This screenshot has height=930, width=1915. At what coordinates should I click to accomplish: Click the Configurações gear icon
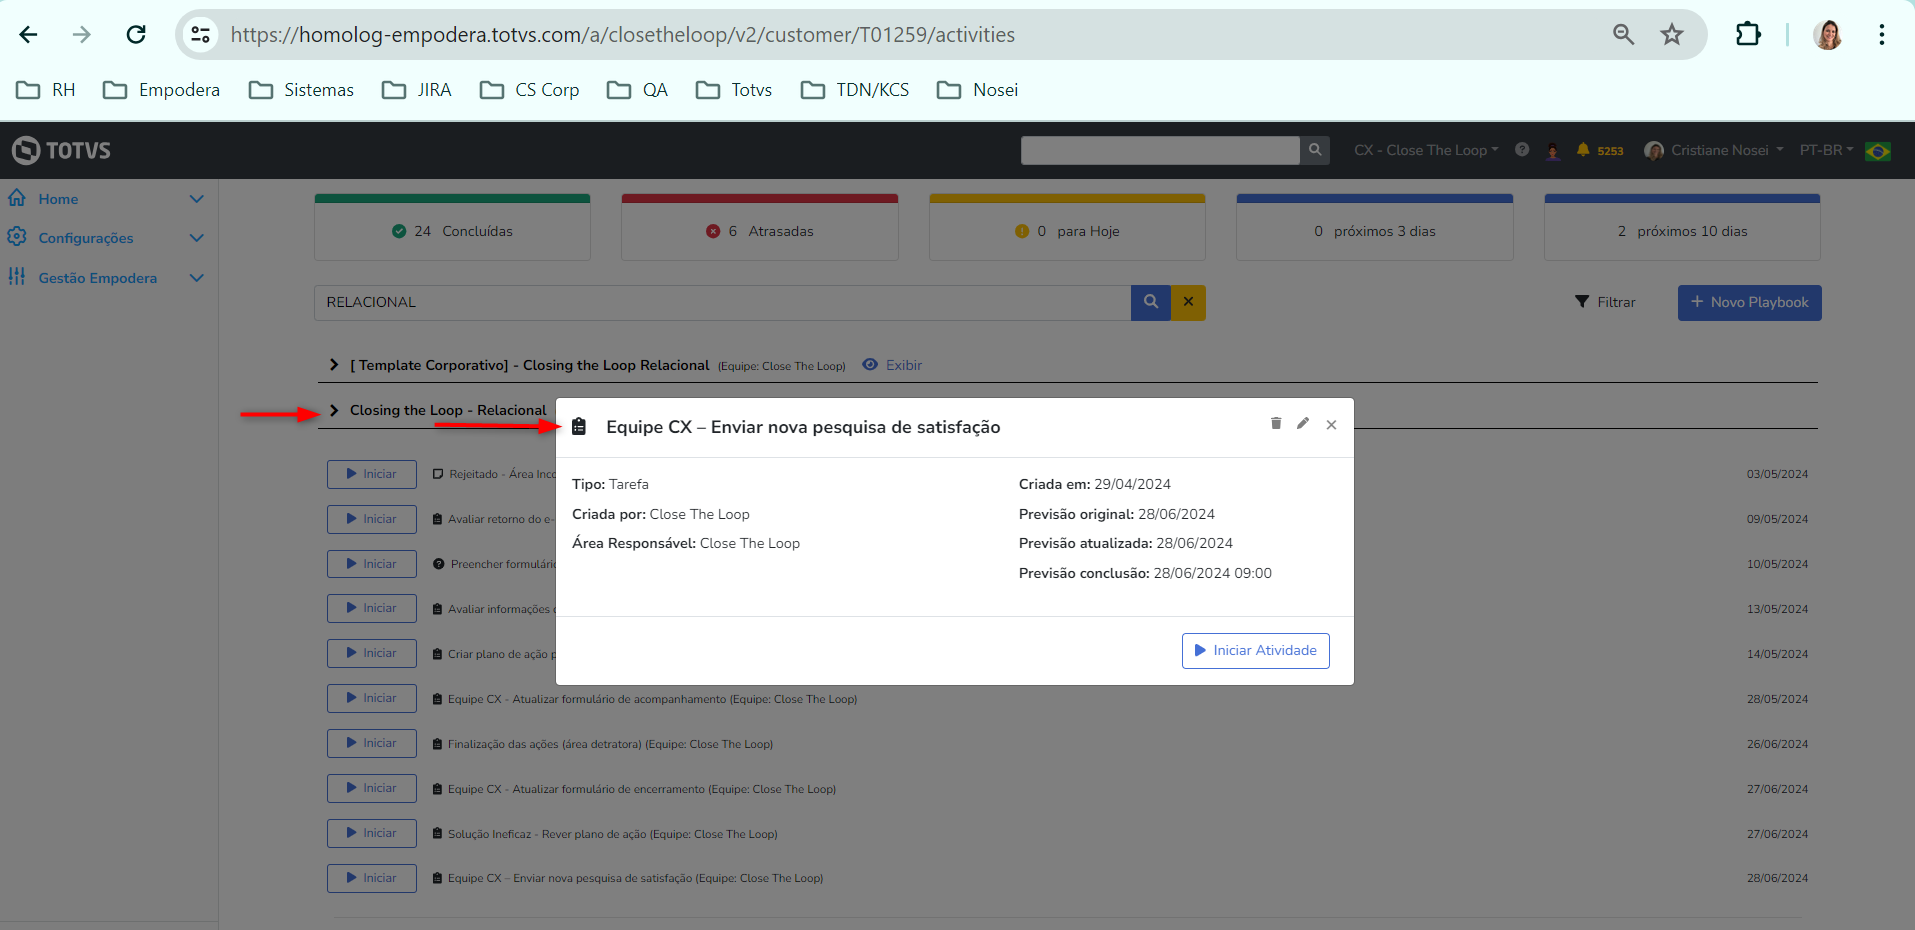tap(17, 237)
